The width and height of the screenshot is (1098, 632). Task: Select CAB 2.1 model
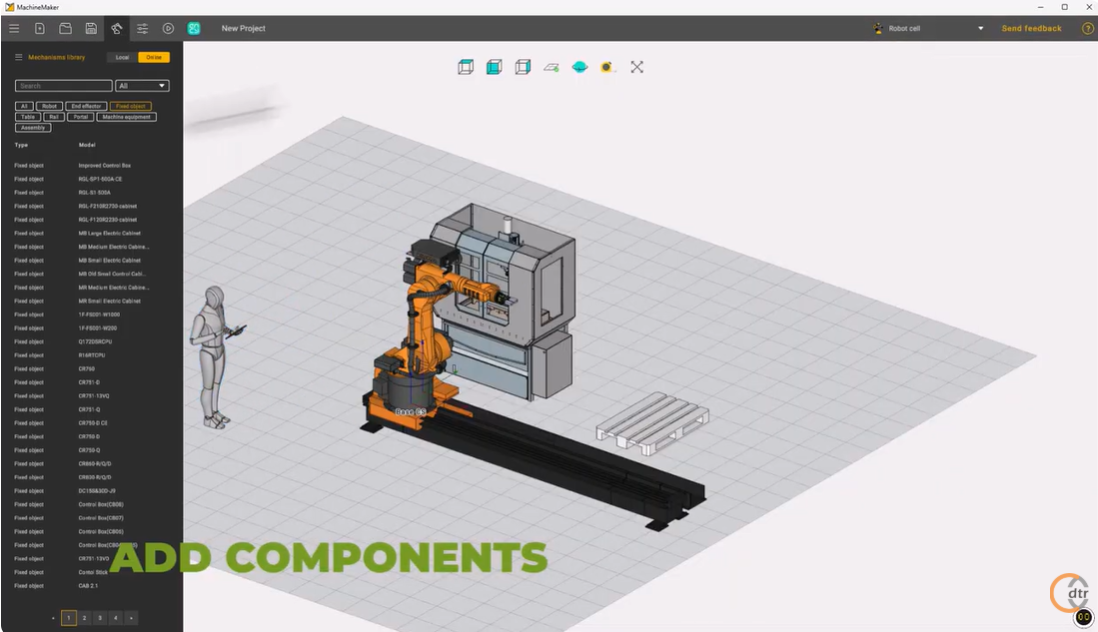tap(90, 586)
